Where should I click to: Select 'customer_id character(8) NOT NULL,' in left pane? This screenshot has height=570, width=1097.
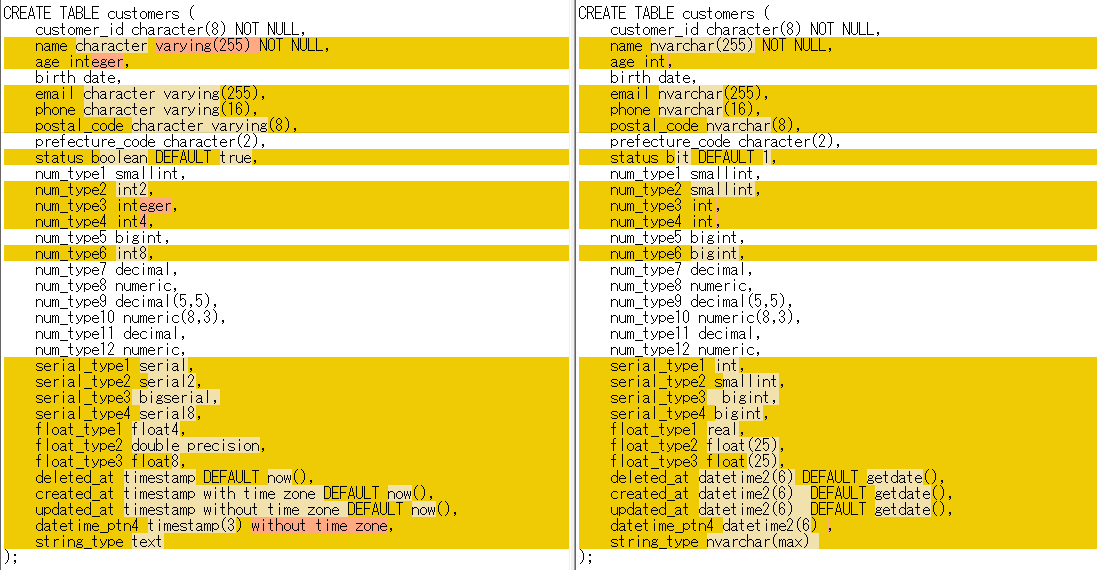click(170, 29)
